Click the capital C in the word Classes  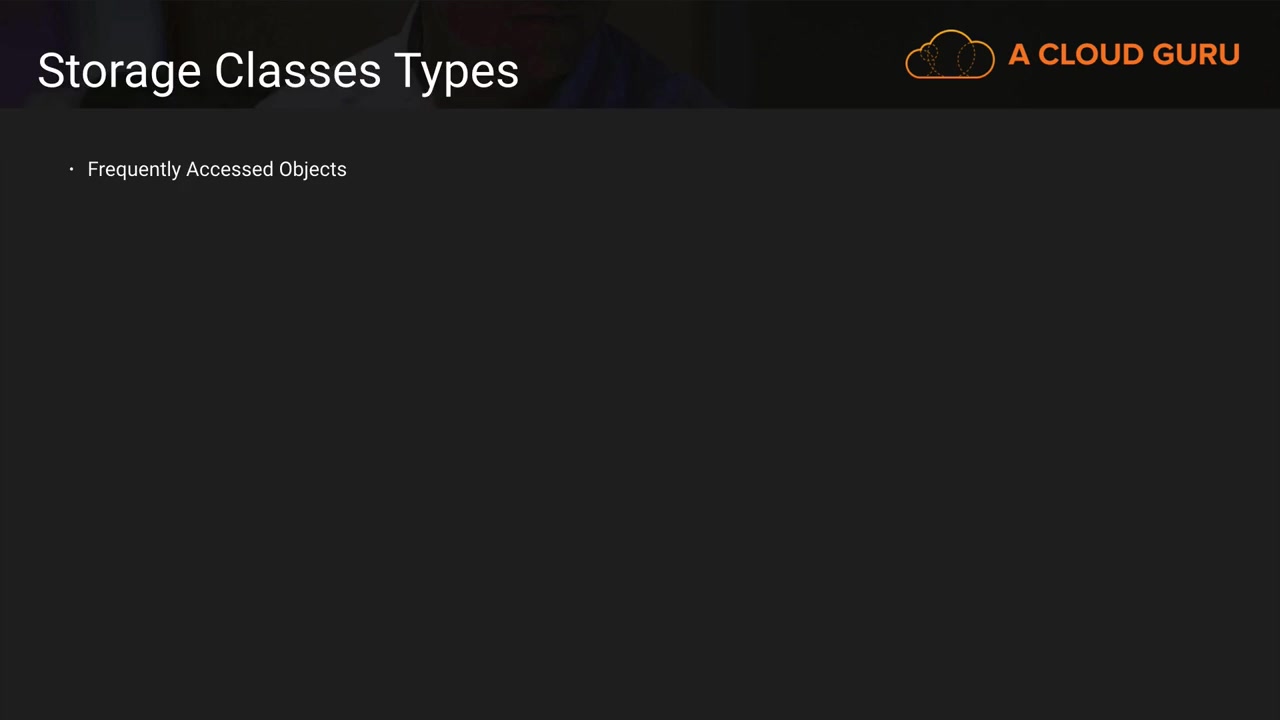coord(231,72)
